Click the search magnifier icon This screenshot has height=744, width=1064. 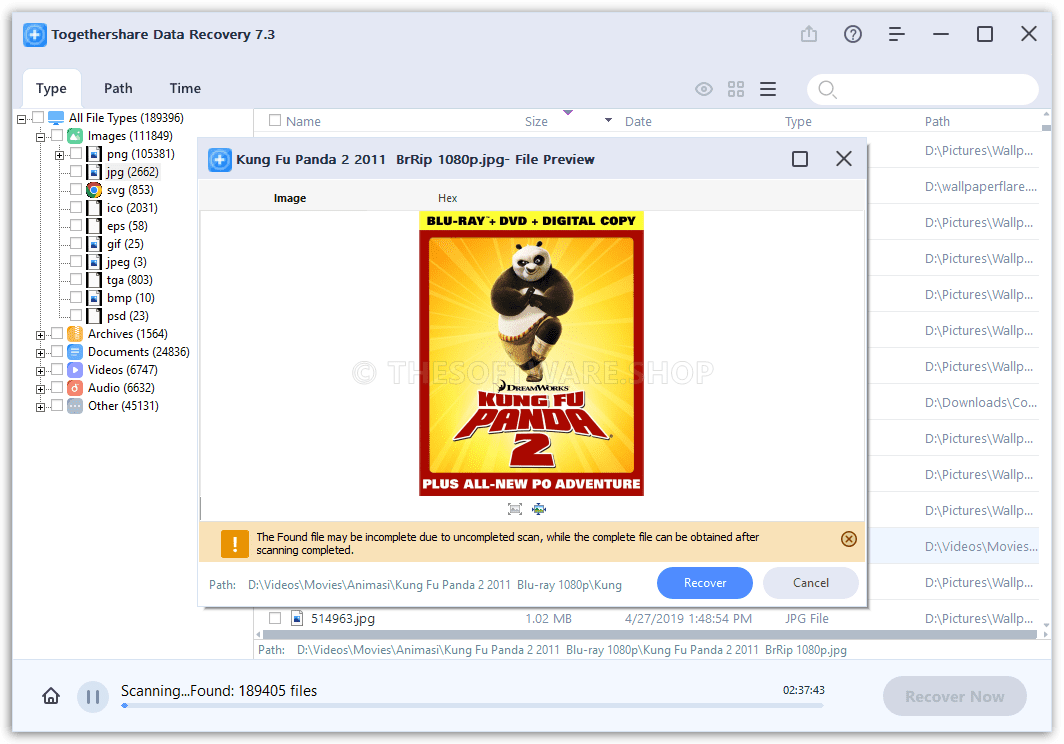point(826,89)
